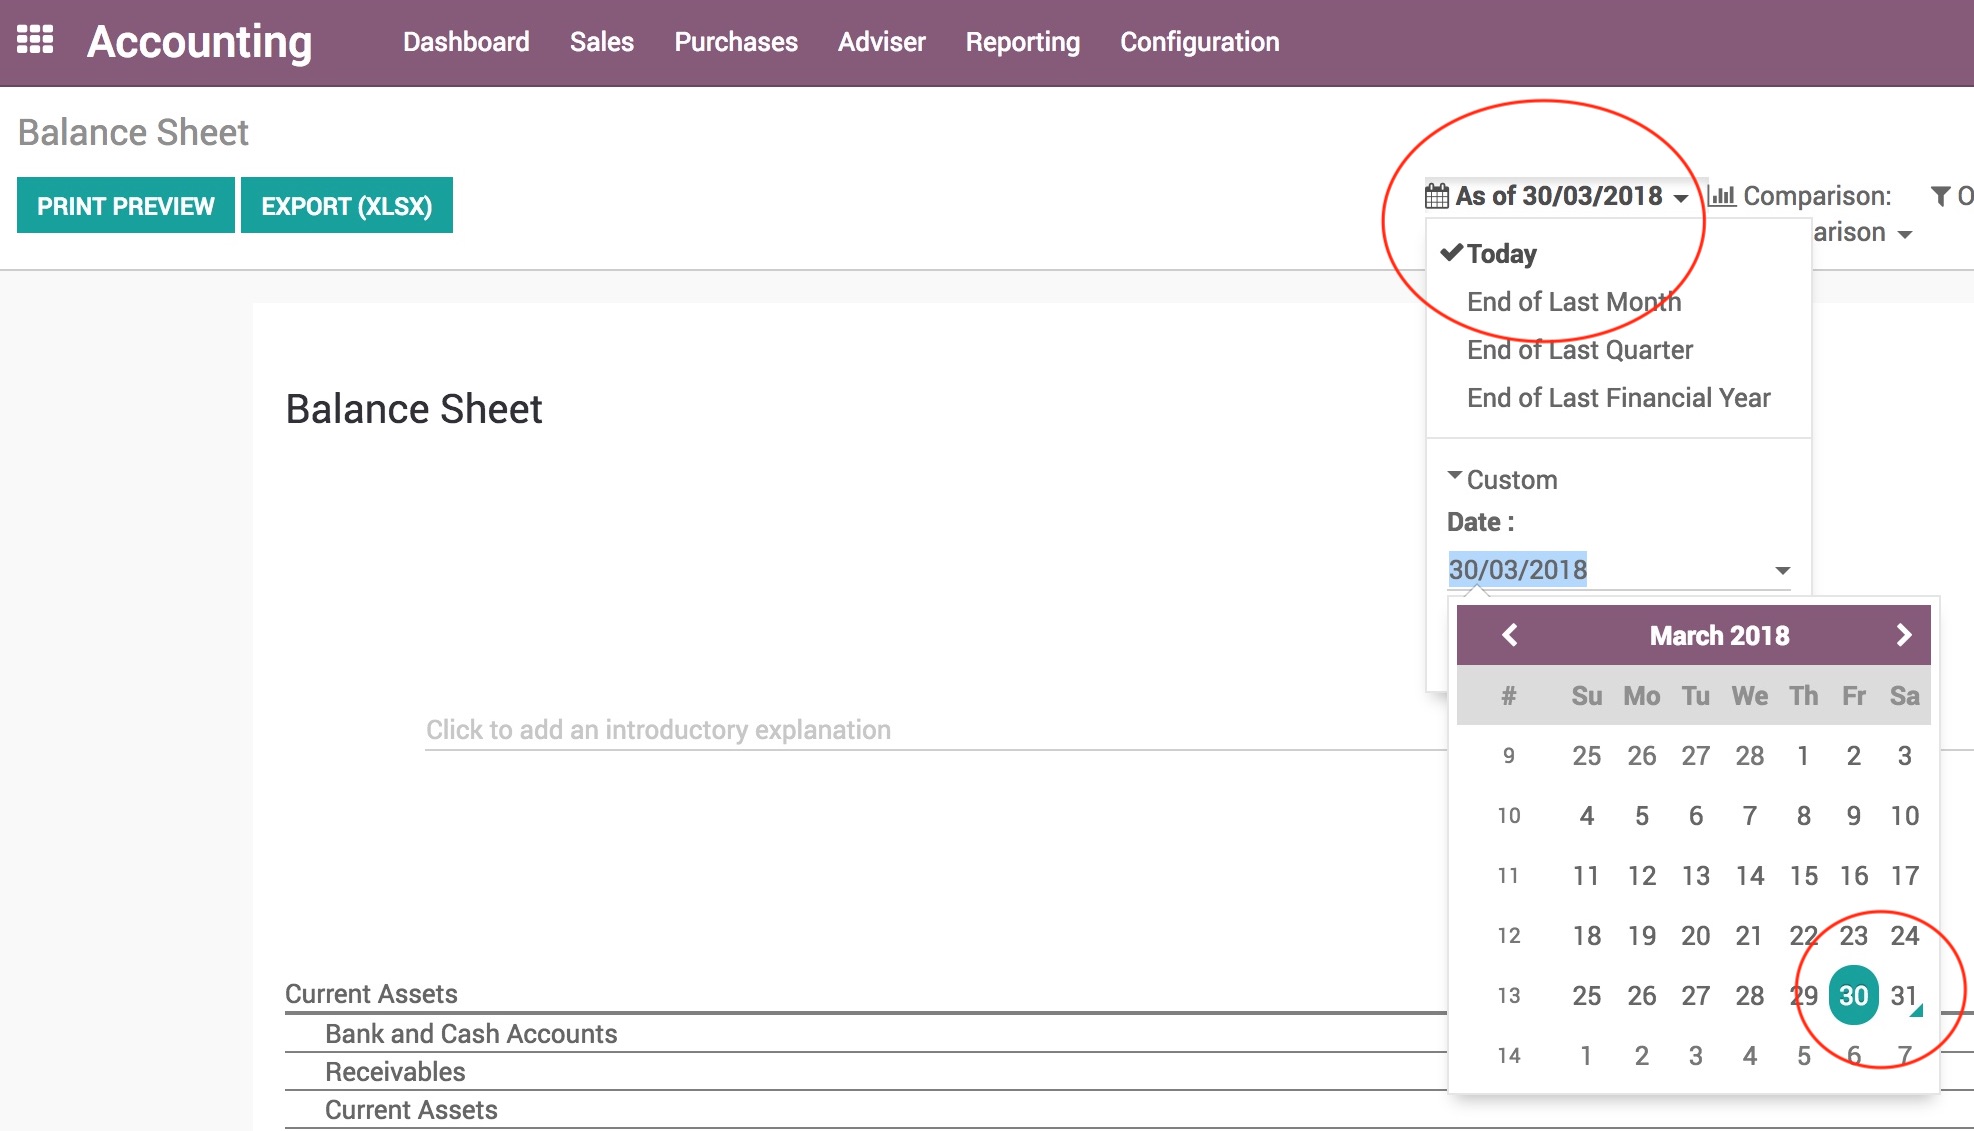The image size is (1974, 1131).
Task: Click the introductory explanation placeholder
Action: 658,730
